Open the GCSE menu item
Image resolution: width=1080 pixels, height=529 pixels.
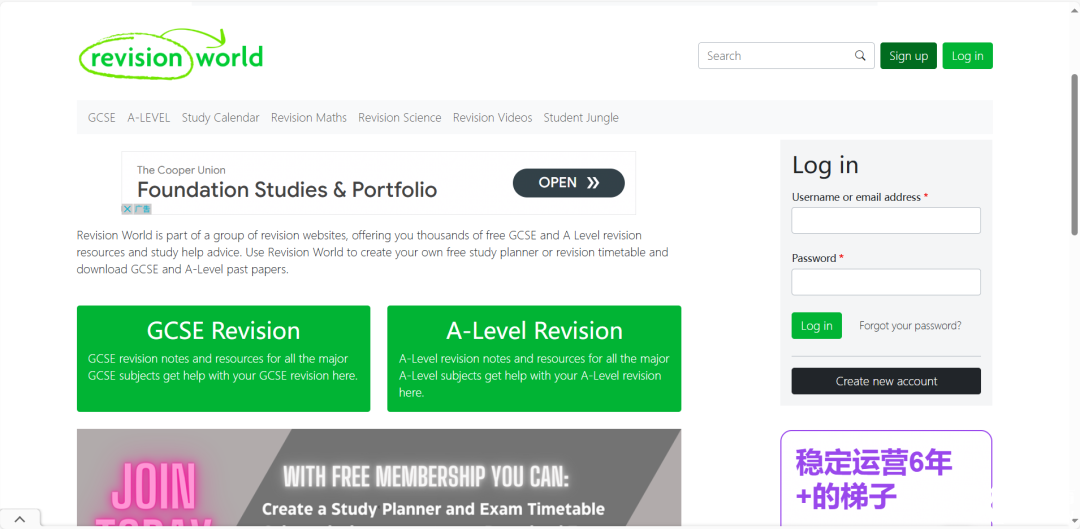pos(102,118)
